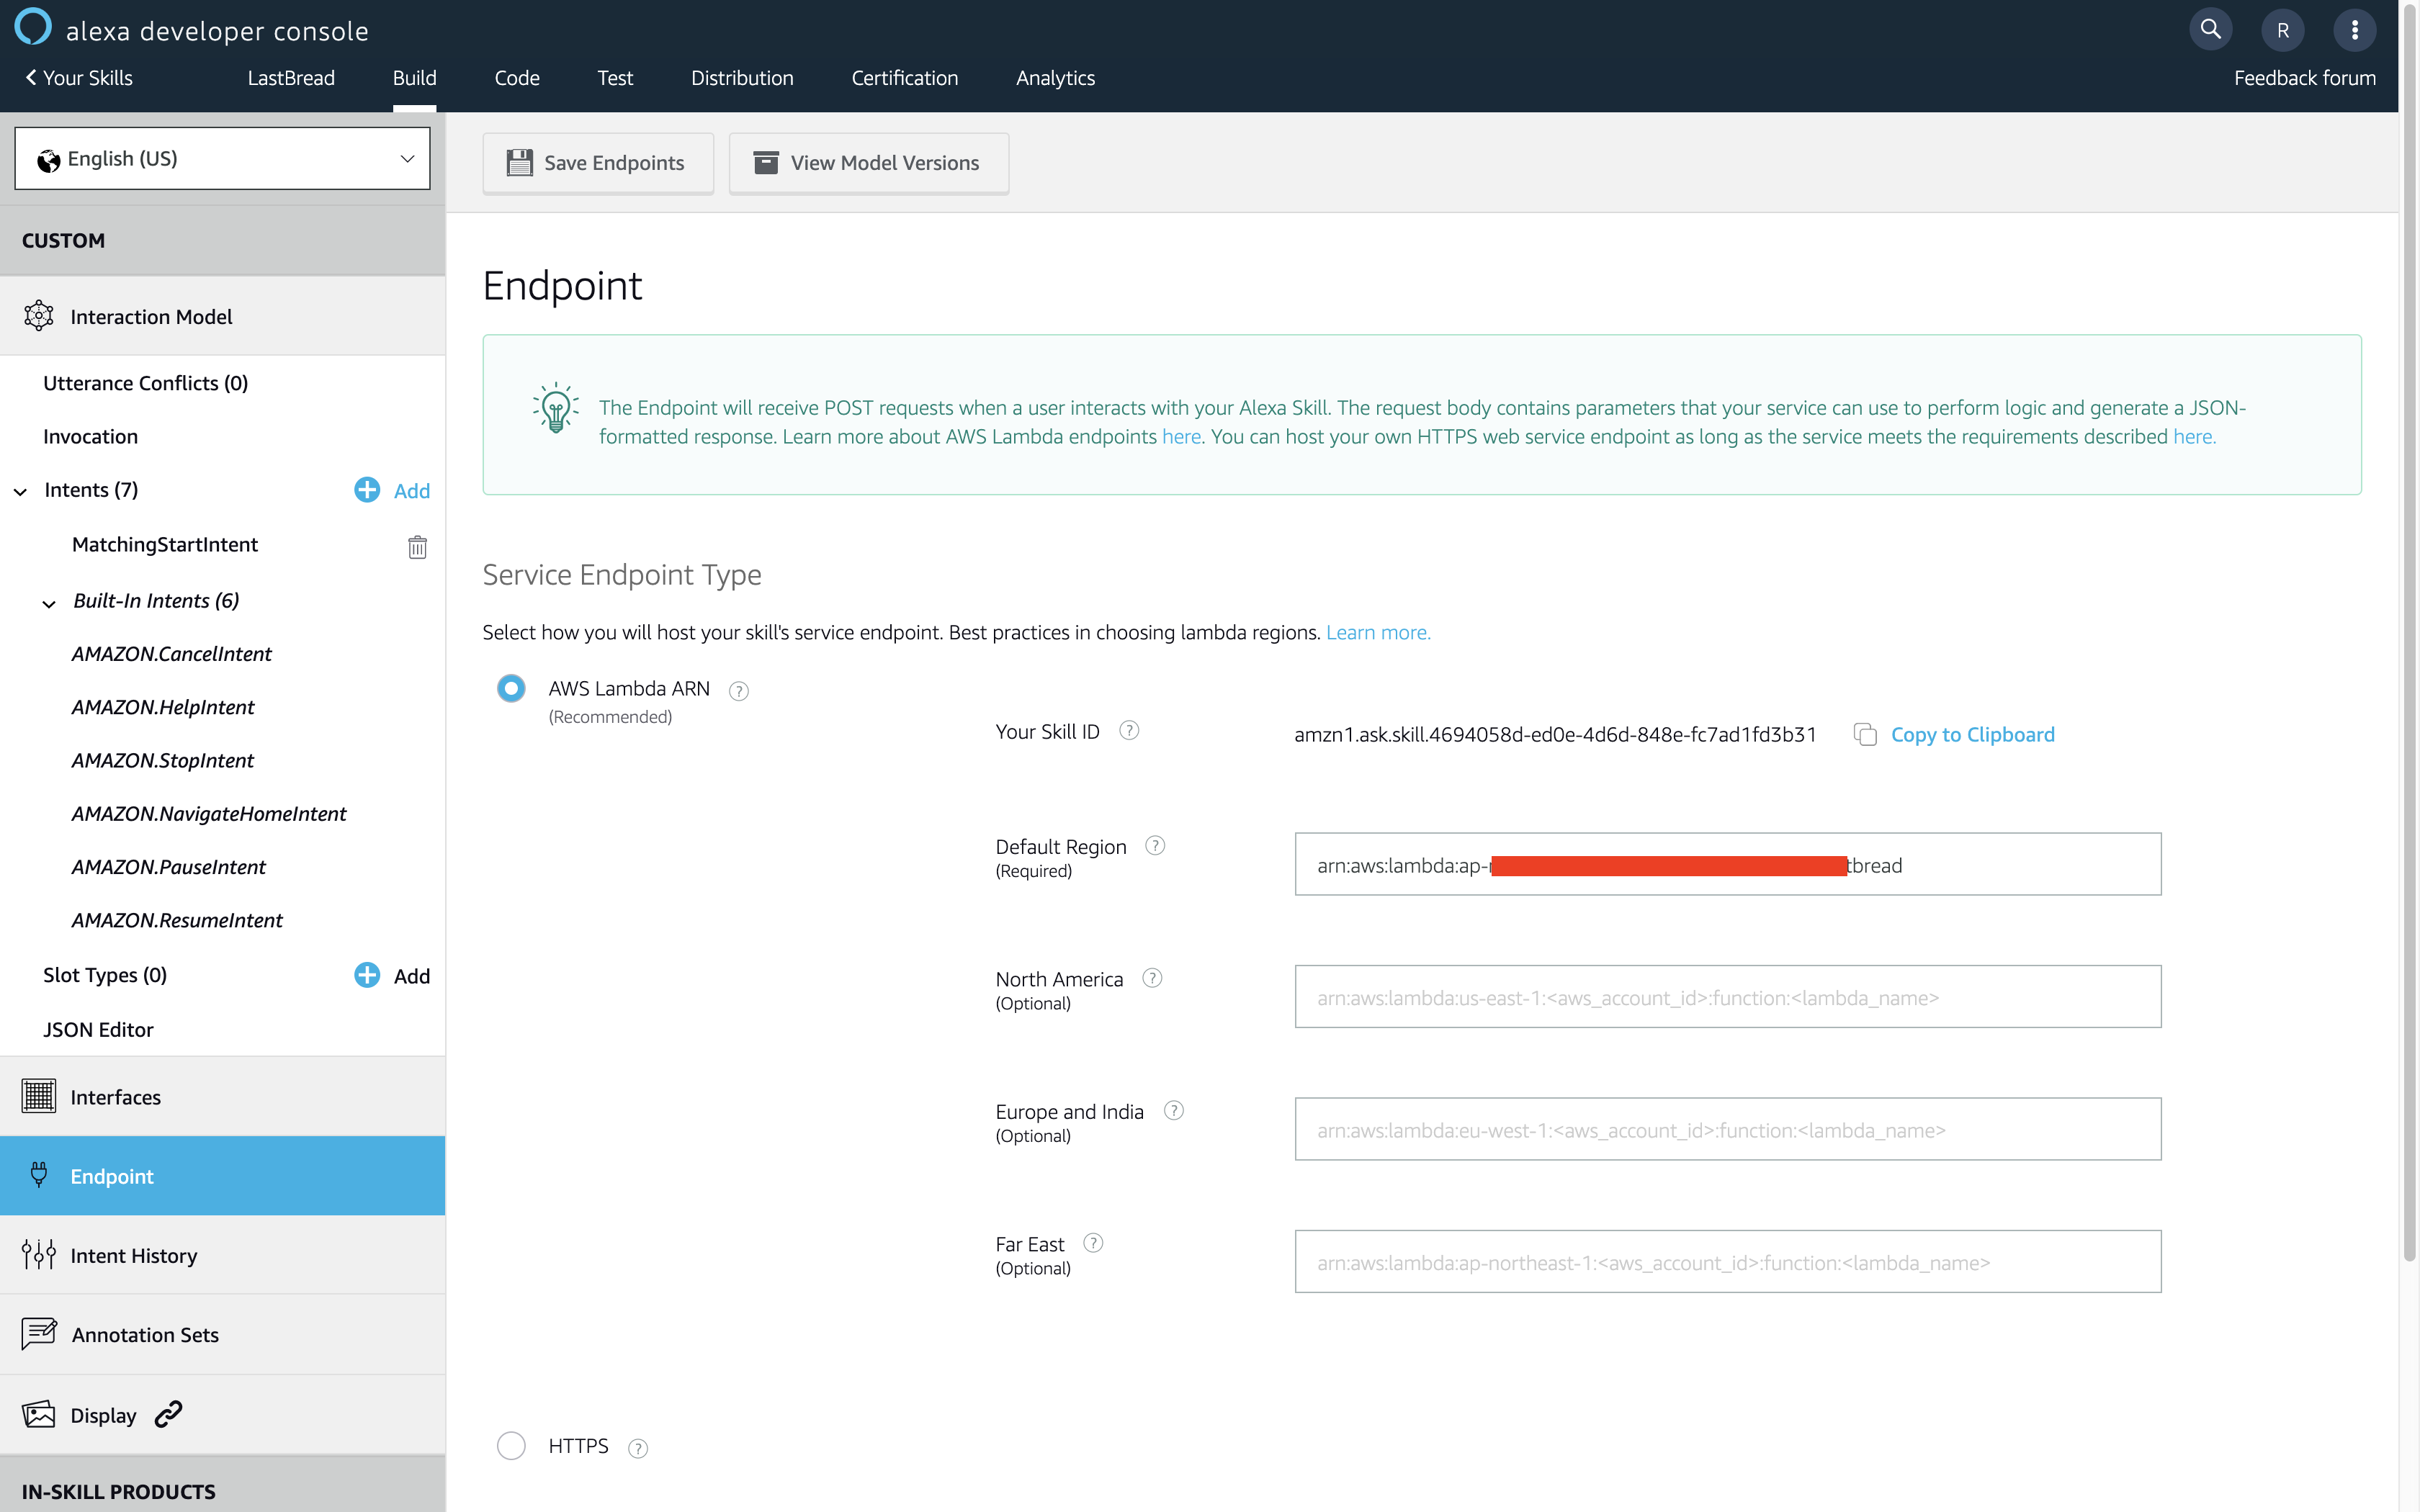Viewport: 2420px width, 1512px height.
Task: Open the JSON Editor
Action: click(98, 1030)
